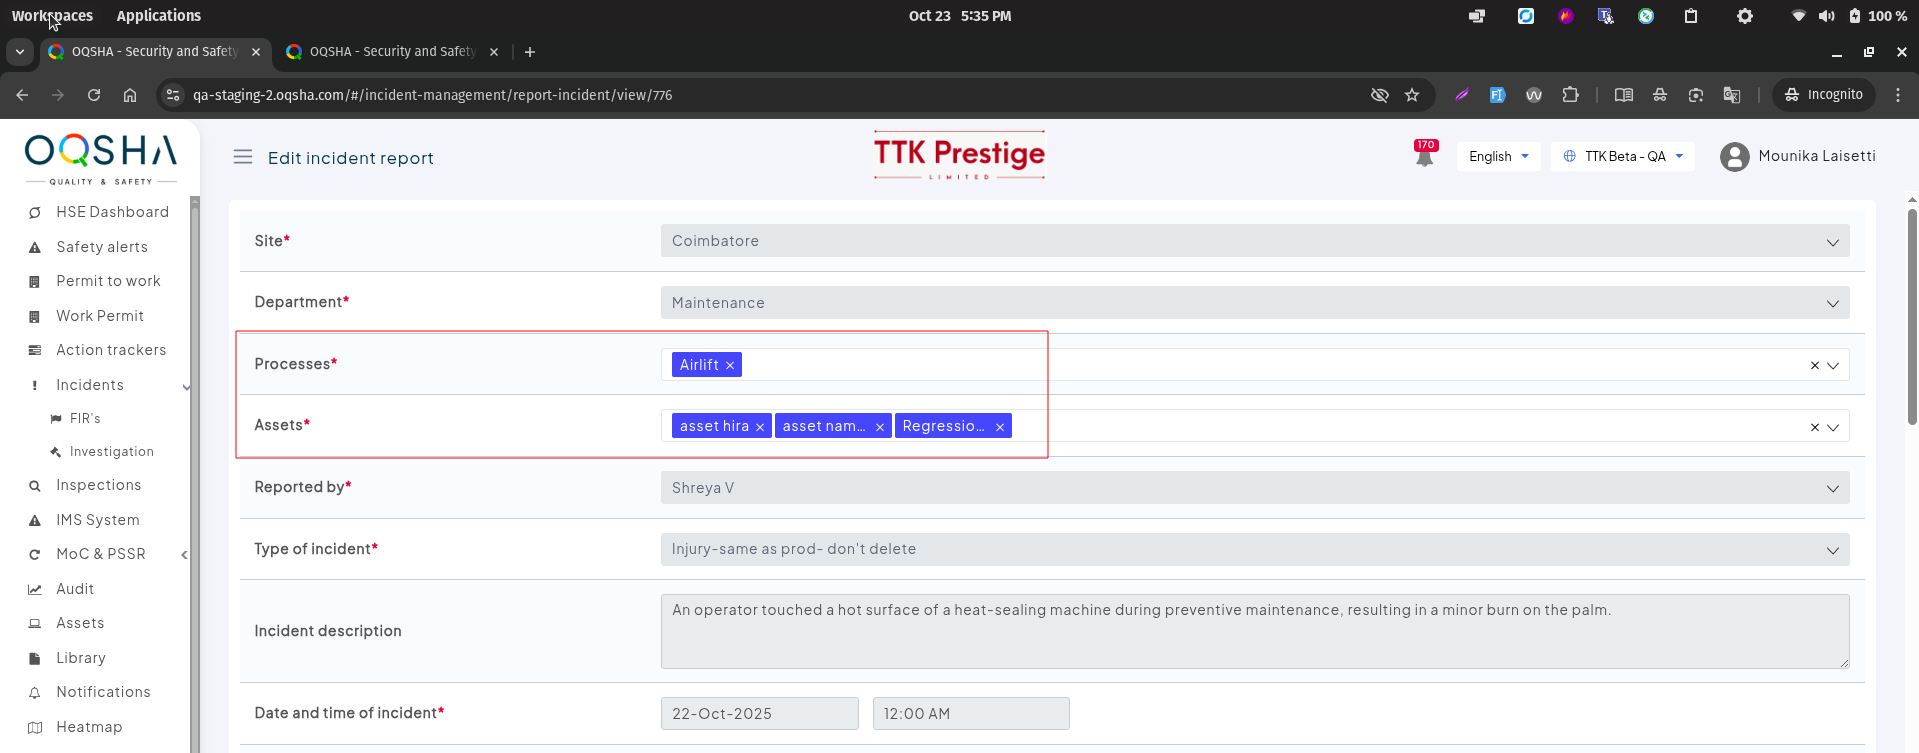
Task: Expand the MoC & PSSR sidebar section
Action: 184,555
